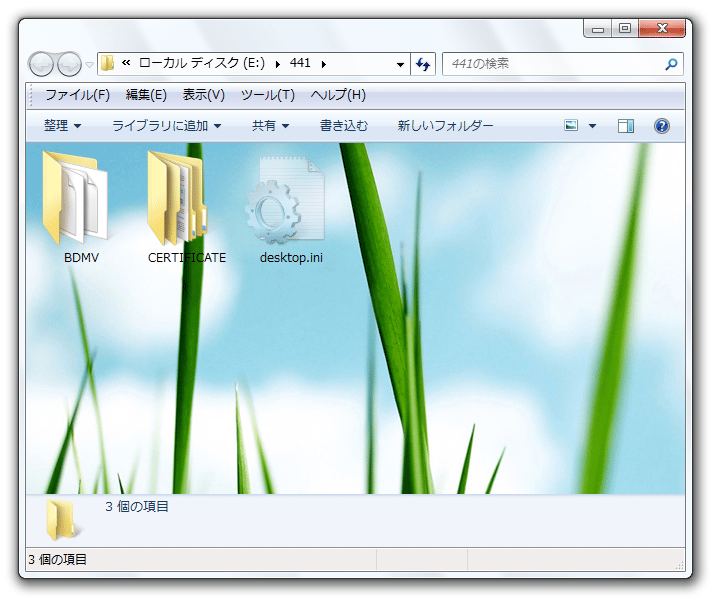Click the folder icon in address bar
The image size is (715, 601).
click(x=108, y=63)
